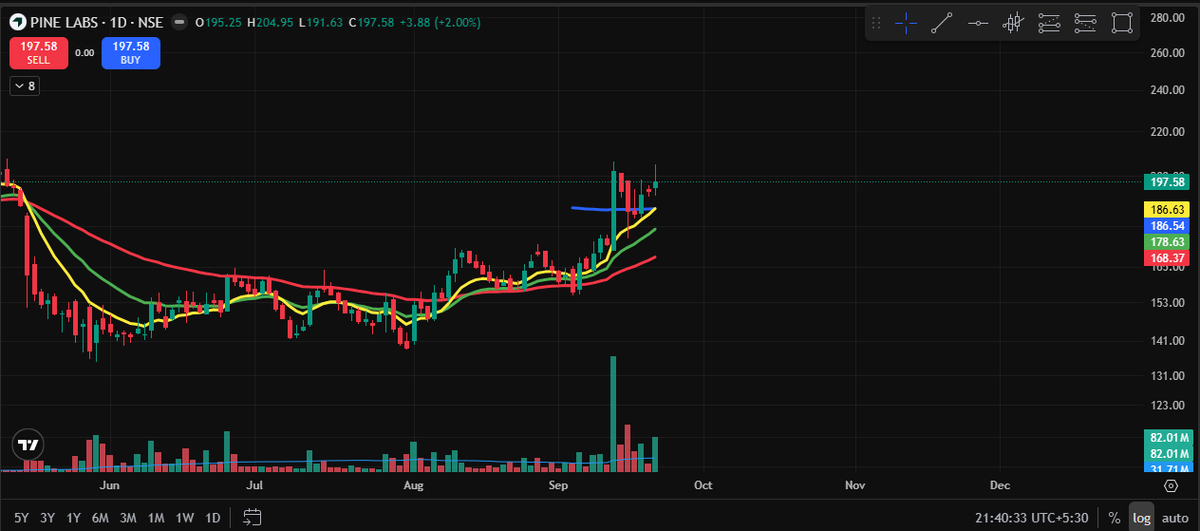Select the horizontal line drawing tool
This screenshot has height=531, width=1200.
[978, 23]
